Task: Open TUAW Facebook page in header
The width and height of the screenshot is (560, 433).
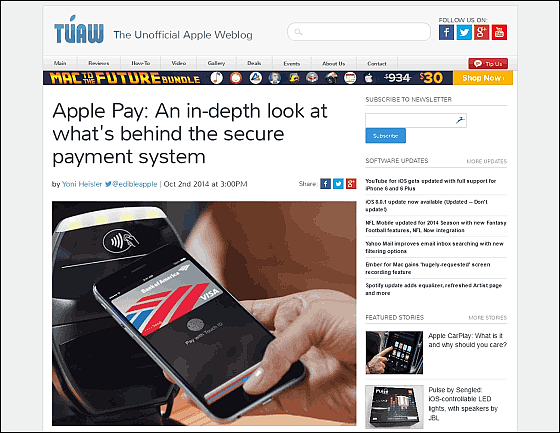Action: pyautogui.click(x=446, y=33)
